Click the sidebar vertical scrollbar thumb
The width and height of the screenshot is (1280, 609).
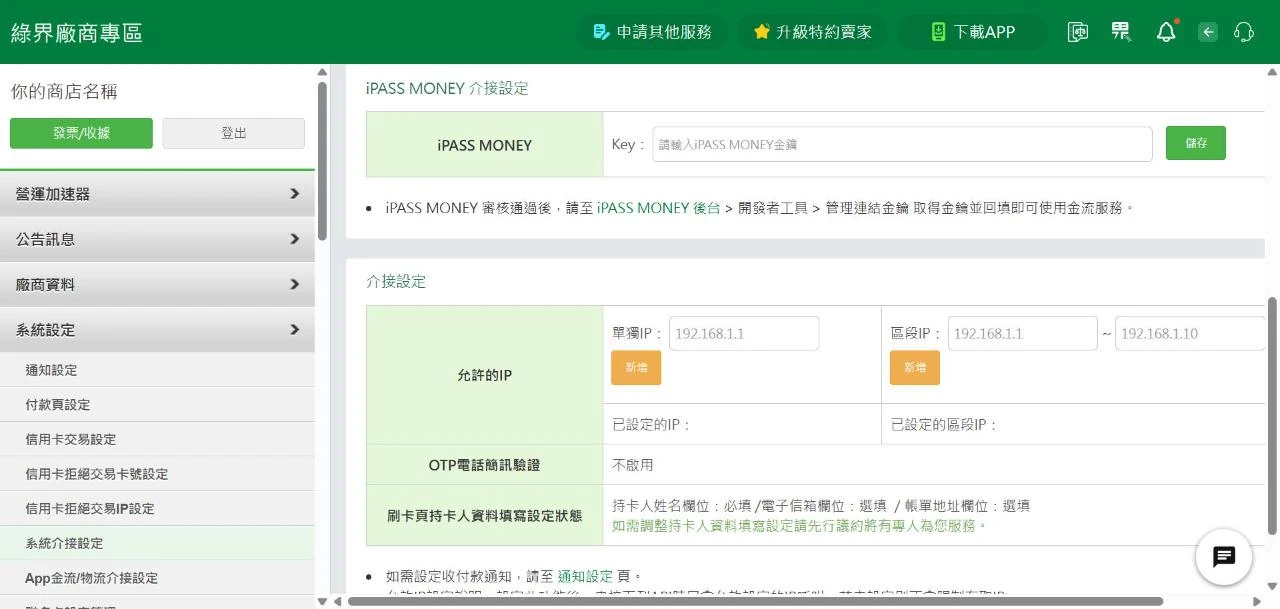pyautogui.click(x=322, y=160)
